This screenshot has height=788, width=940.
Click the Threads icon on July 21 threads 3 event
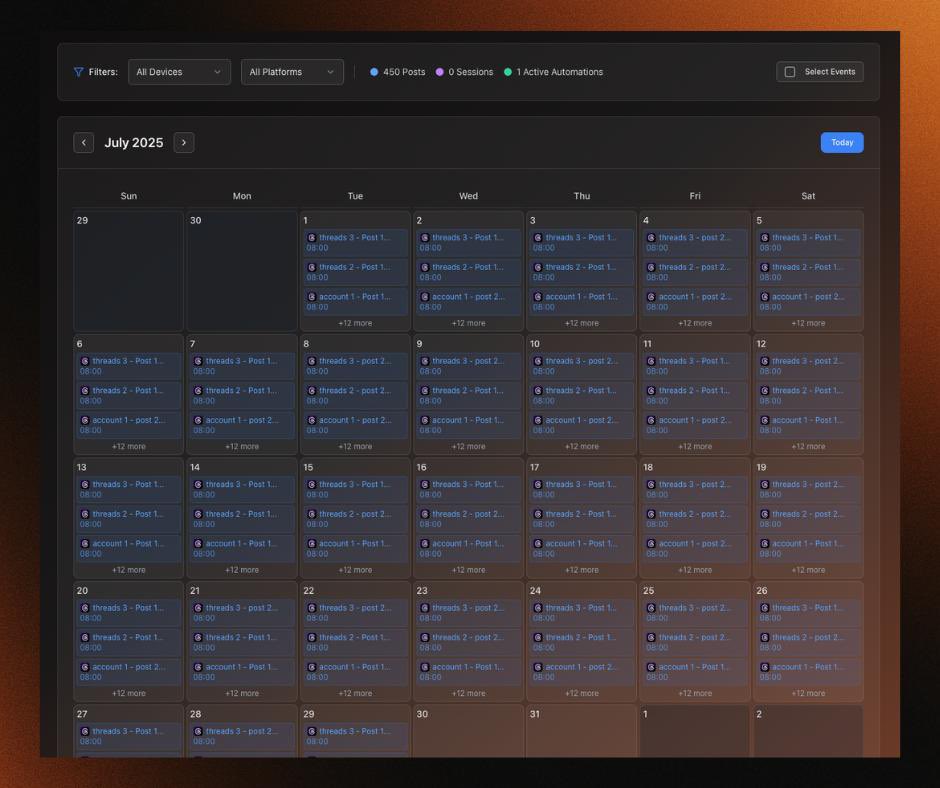(198, 608)
